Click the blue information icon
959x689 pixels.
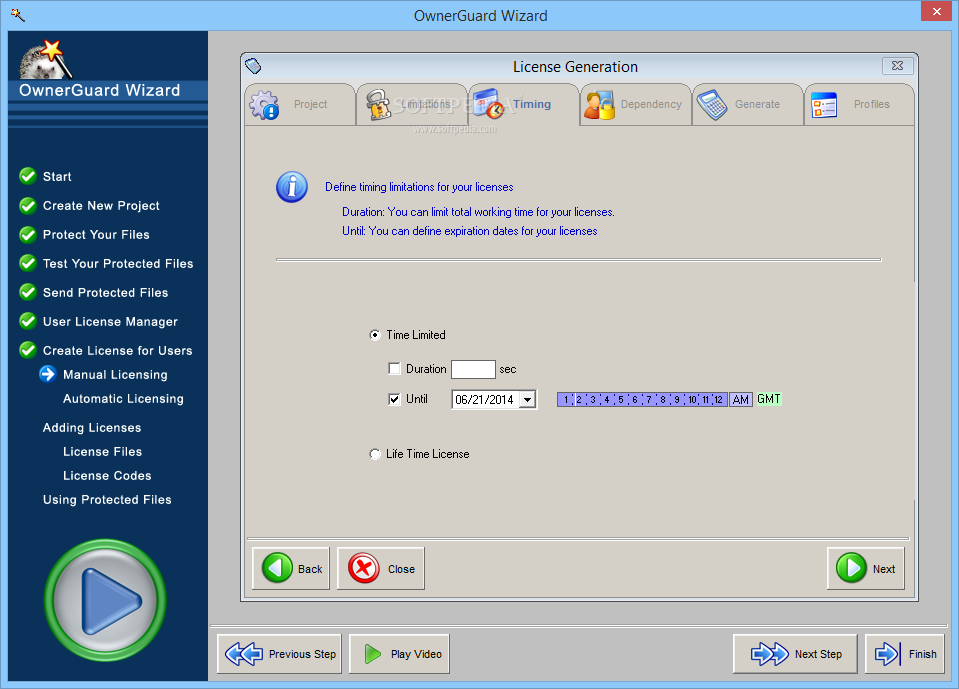[x=292, y=187]
